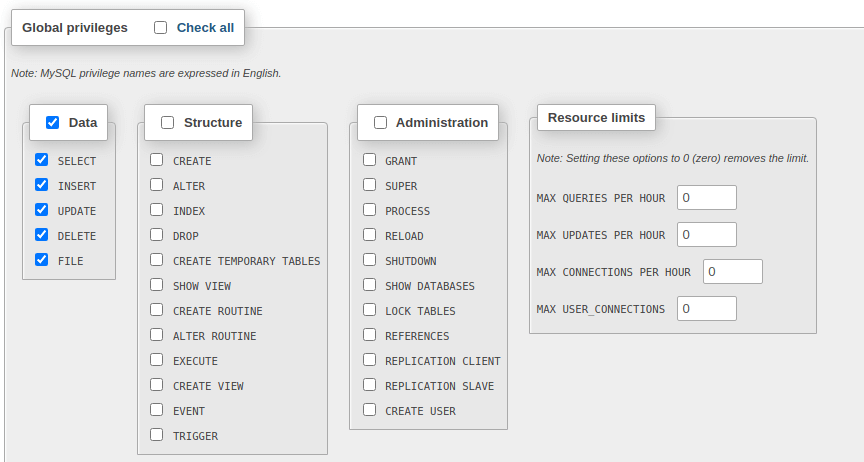Check the GRANT privilege

[x=369, y=160]
